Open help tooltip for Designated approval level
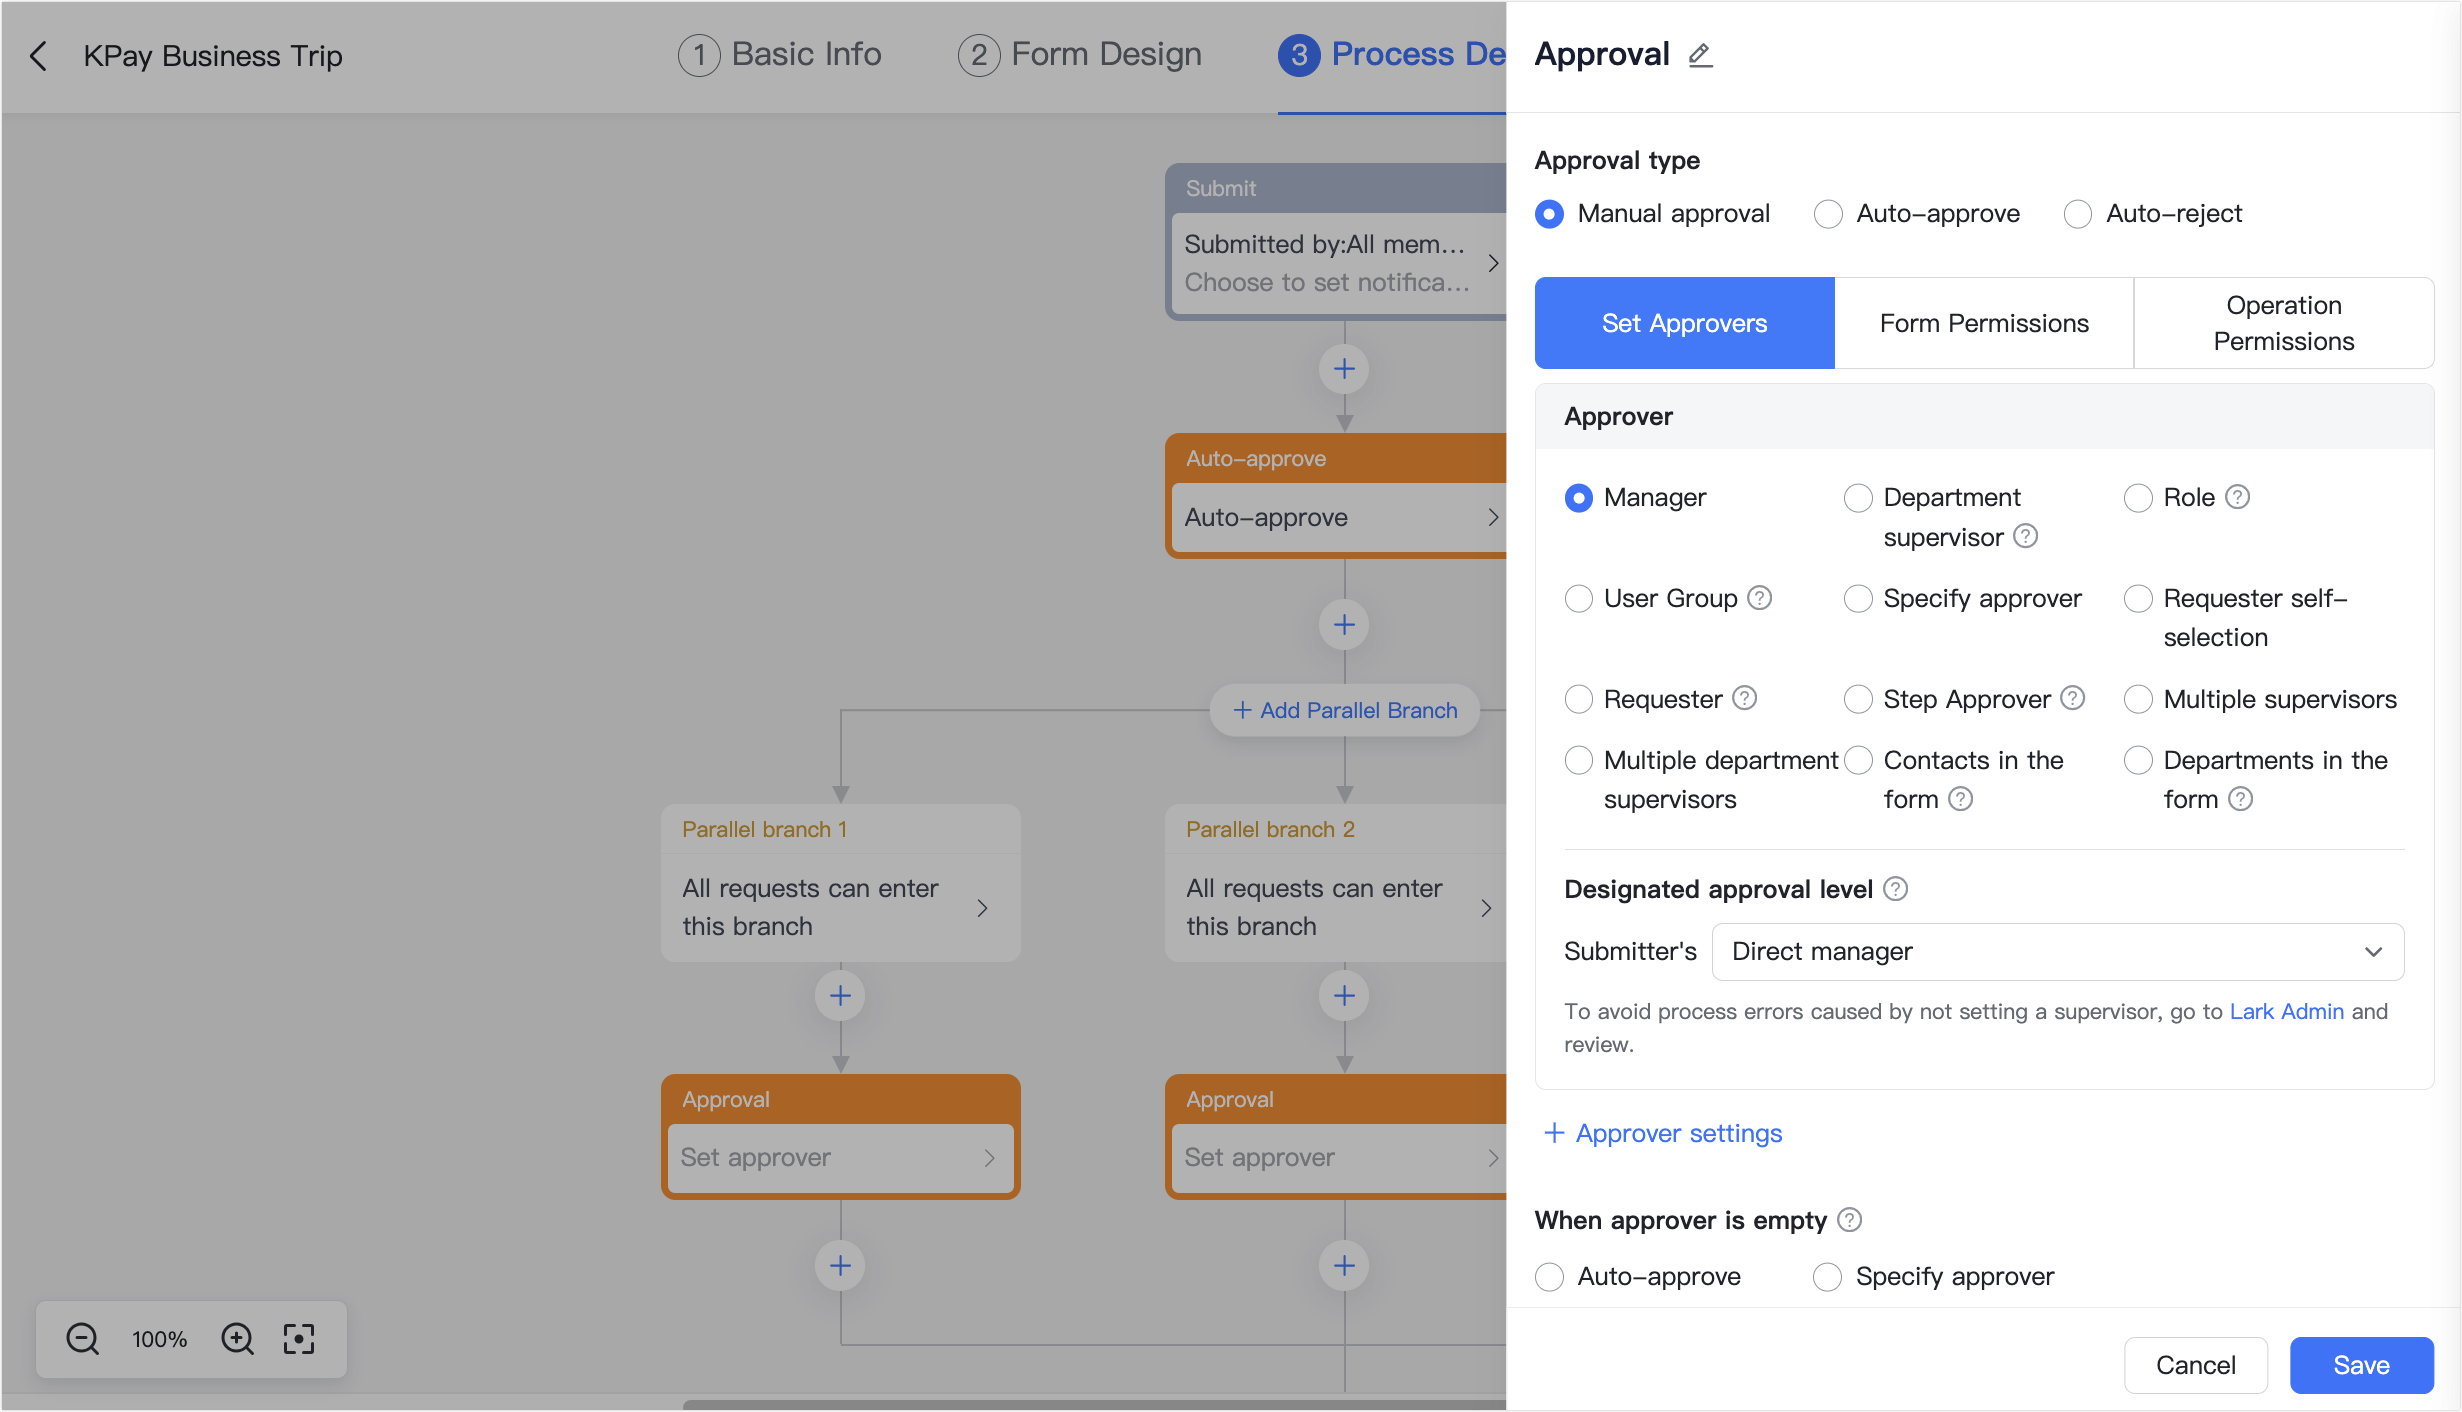Screen dimensions: 2462x1412 point(1896,888)
